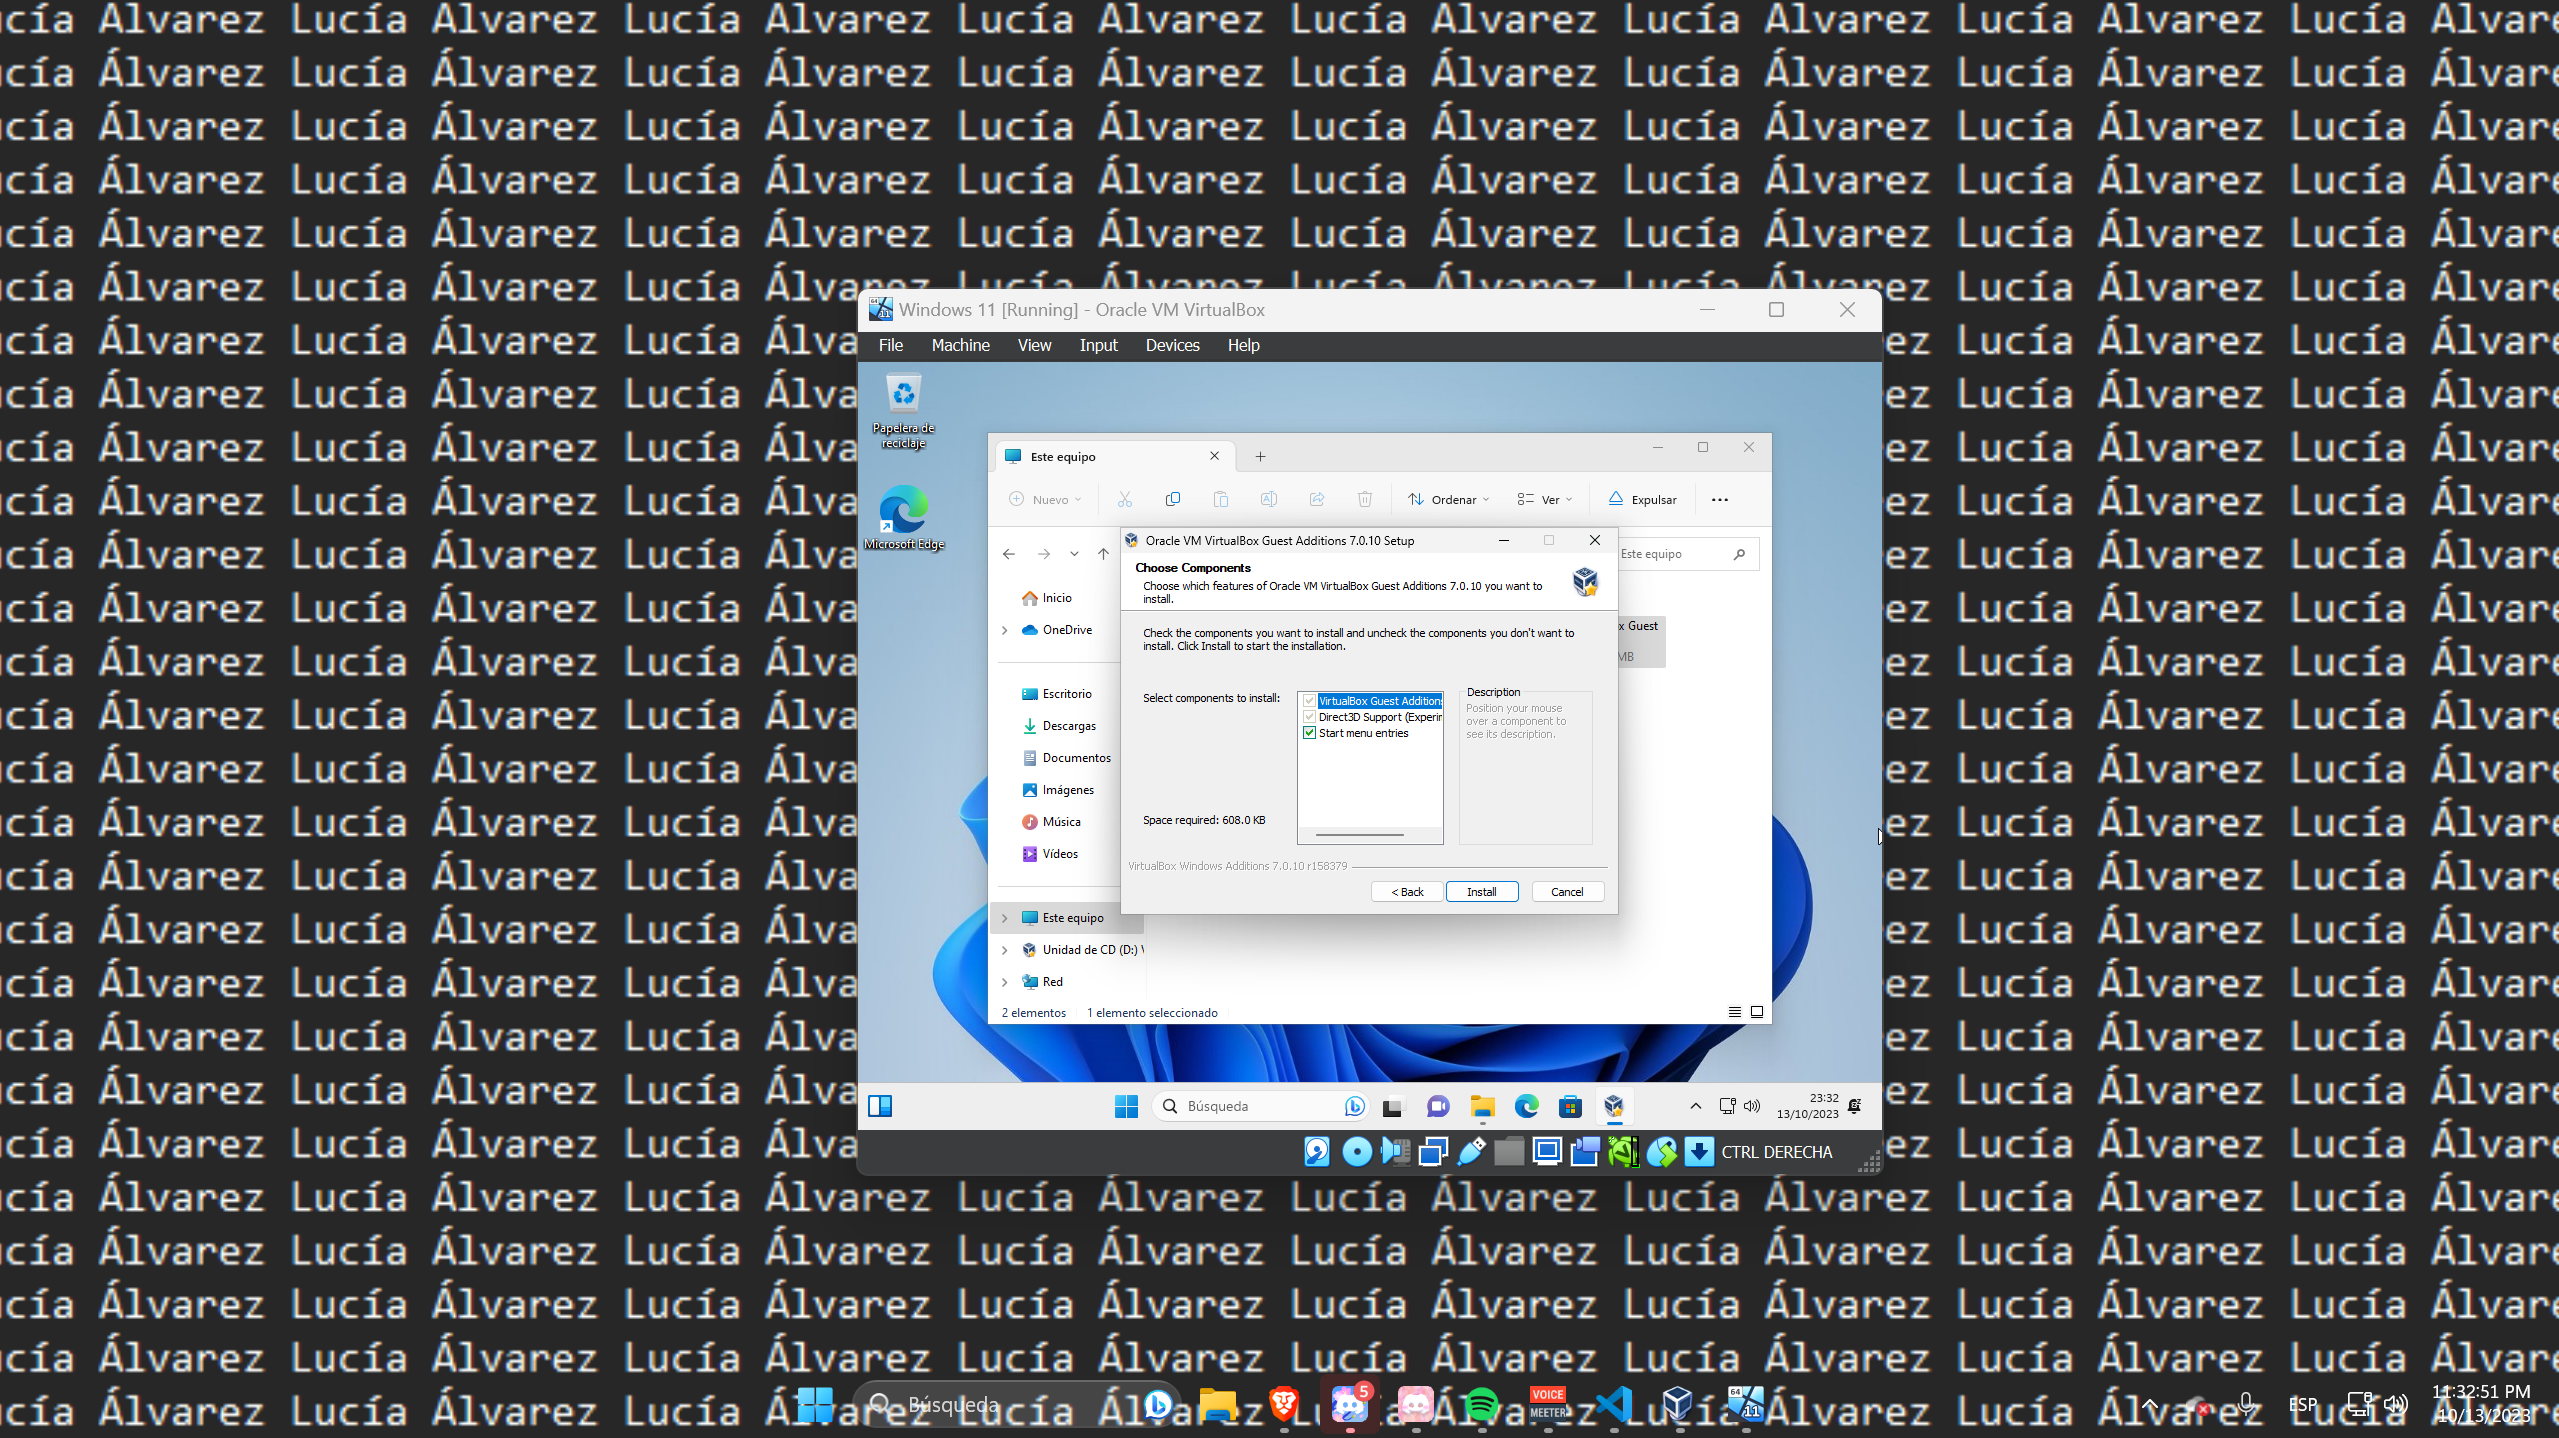Open the Devices menu in VirtualBox
The height and width of the screenshot is (1438, 2559).
pos(1171,345)
